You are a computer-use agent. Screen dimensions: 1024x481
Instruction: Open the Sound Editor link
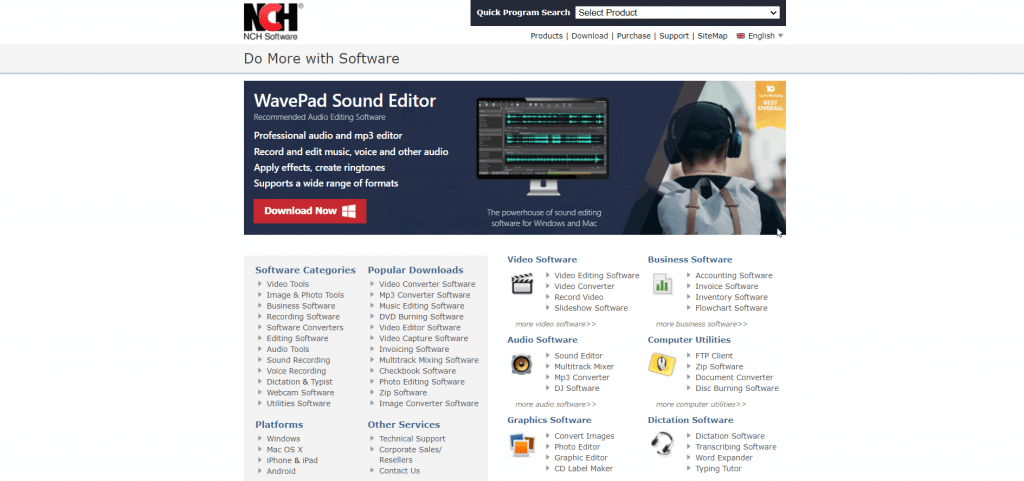(579, 356)
